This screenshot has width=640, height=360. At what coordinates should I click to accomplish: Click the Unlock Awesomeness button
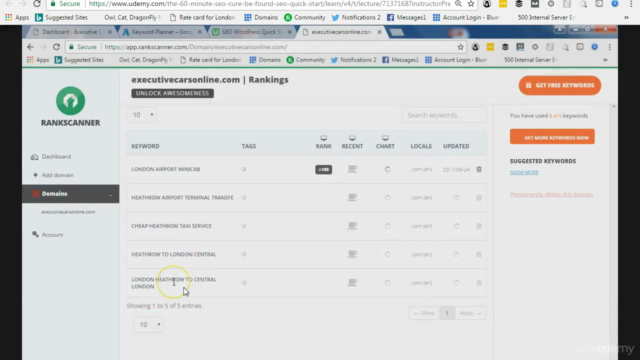[x=172, y=93]
